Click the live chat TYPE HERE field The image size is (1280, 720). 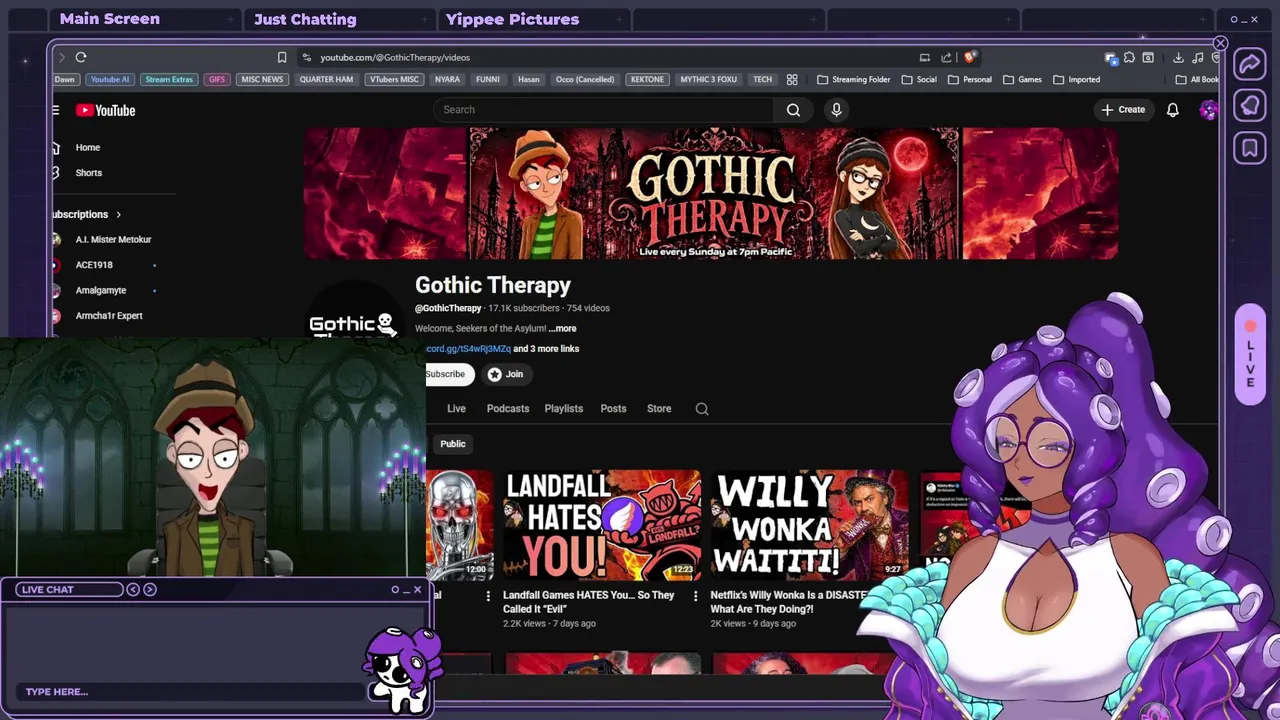coord(190,692)
